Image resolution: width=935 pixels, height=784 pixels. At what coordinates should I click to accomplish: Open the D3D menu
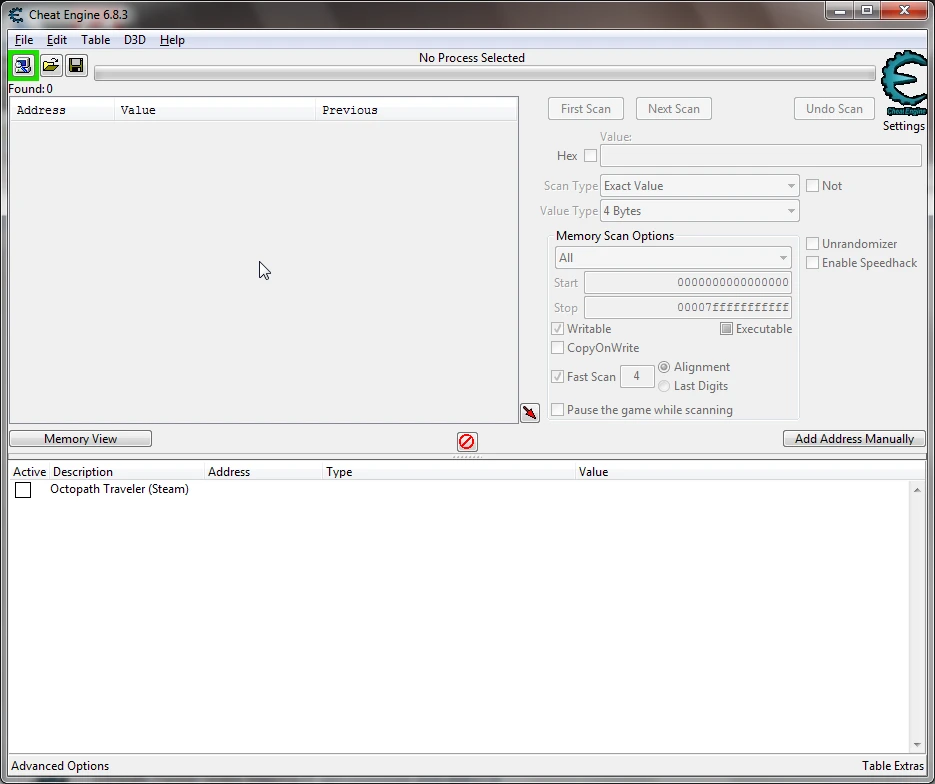pos(135,40)
